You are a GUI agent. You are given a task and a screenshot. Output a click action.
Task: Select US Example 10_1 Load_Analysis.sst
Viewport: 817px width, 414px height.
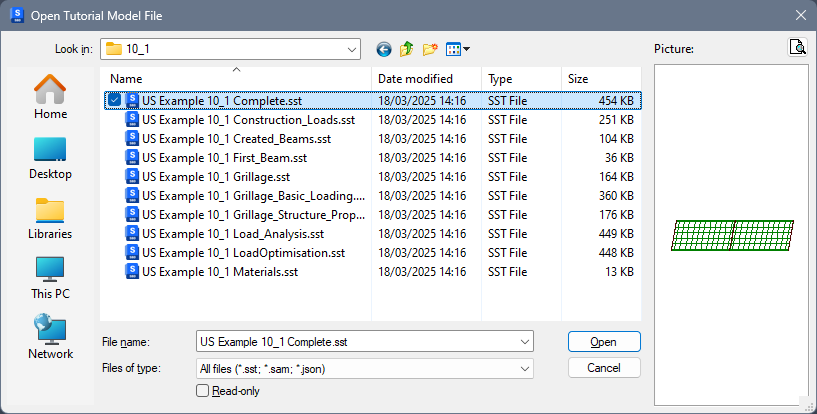coord(233,234)
